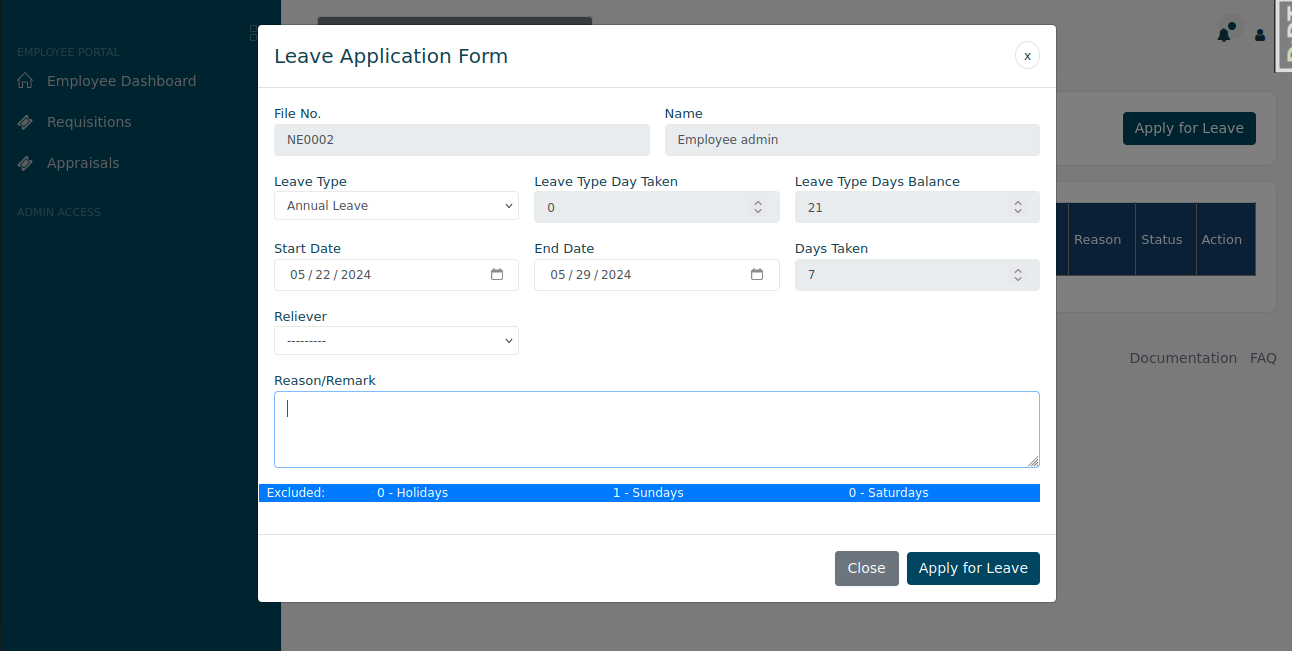Click the Employee Dashboard home icon

(x=25, y=81)
